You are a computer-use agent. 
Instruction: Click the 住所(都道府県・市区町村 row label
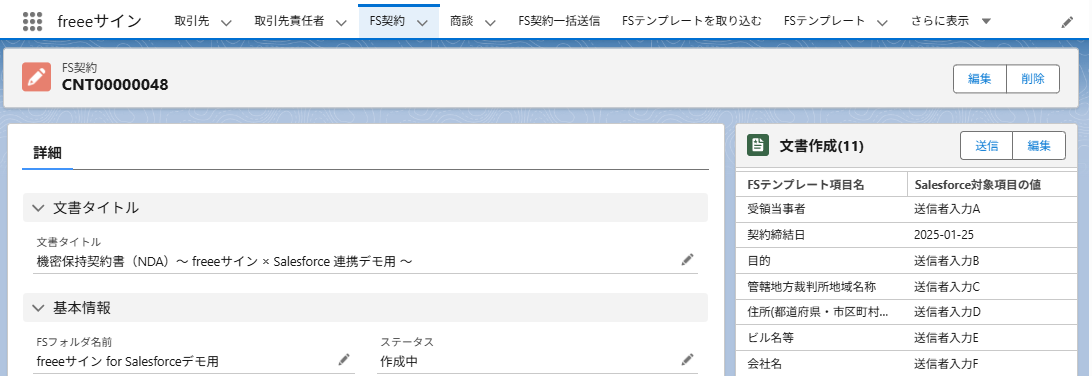click(x=818, y=311)
